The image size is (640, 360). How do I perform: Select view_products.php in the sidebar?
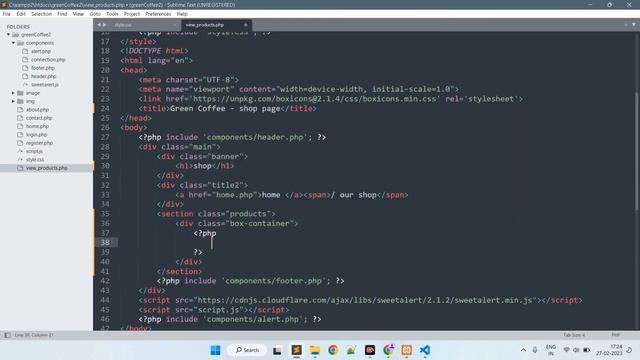47,168
